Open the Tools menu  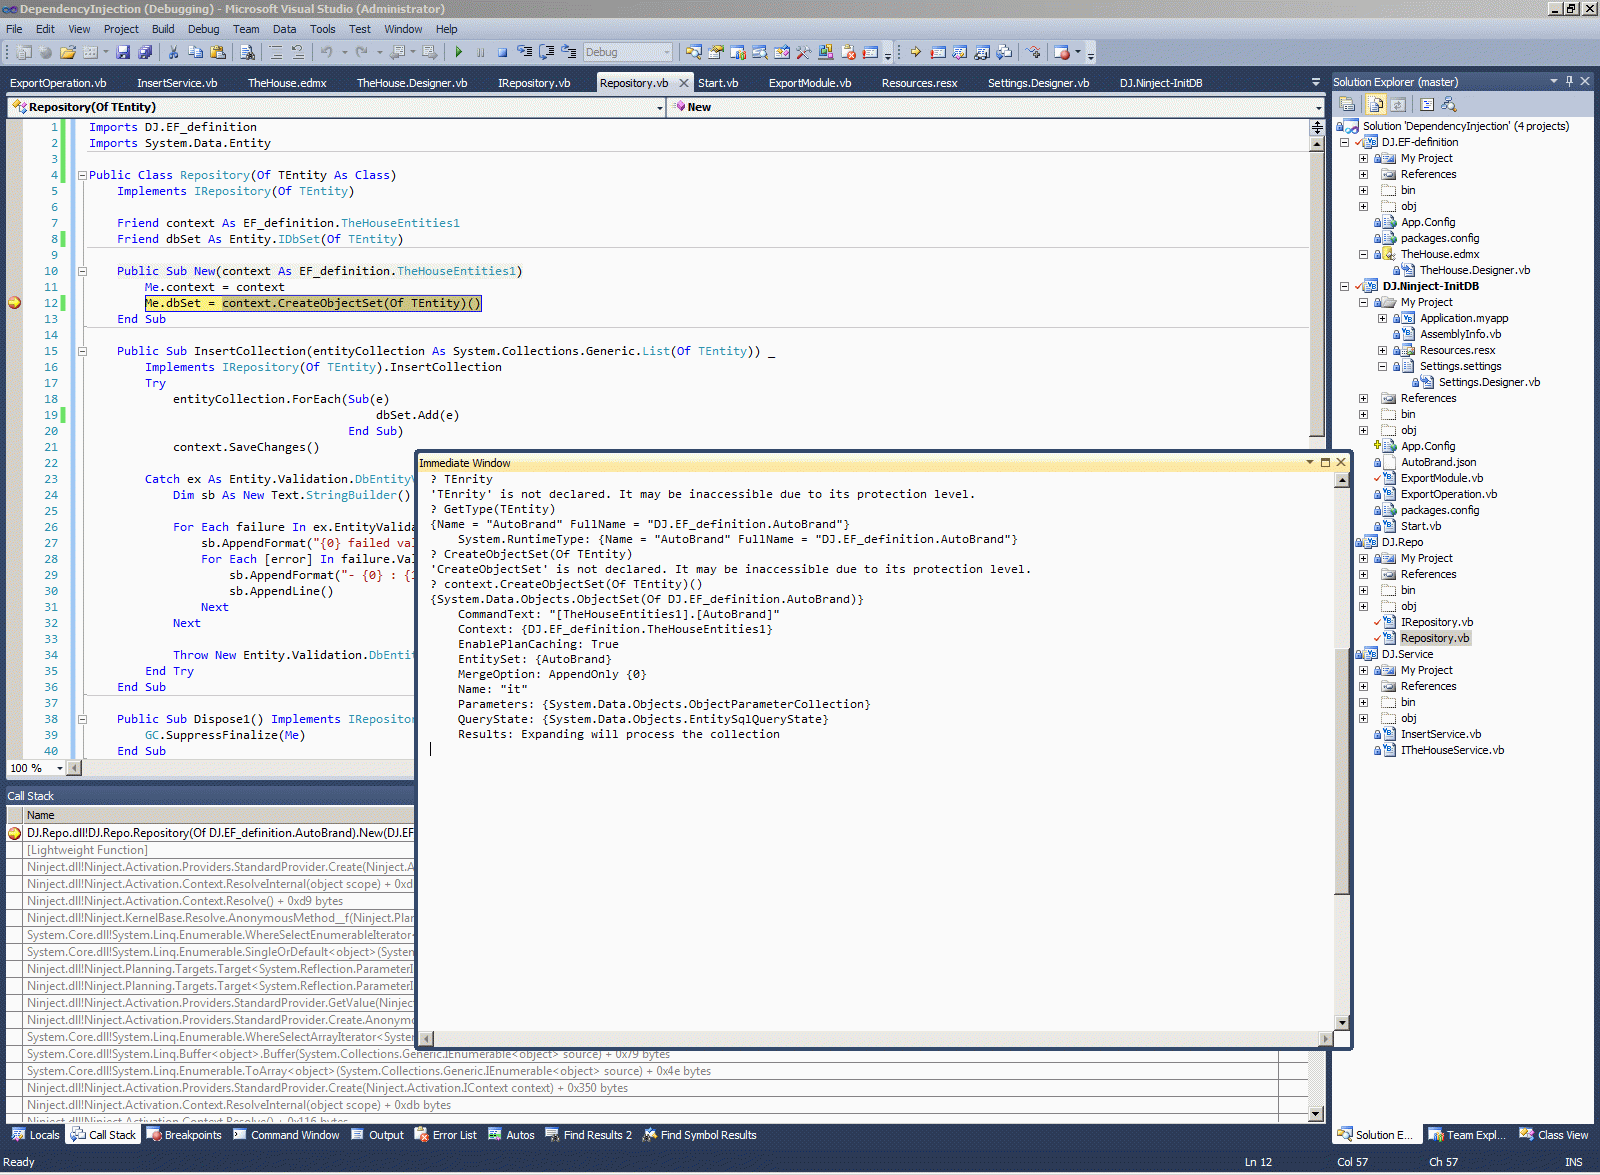coord(322,29)
